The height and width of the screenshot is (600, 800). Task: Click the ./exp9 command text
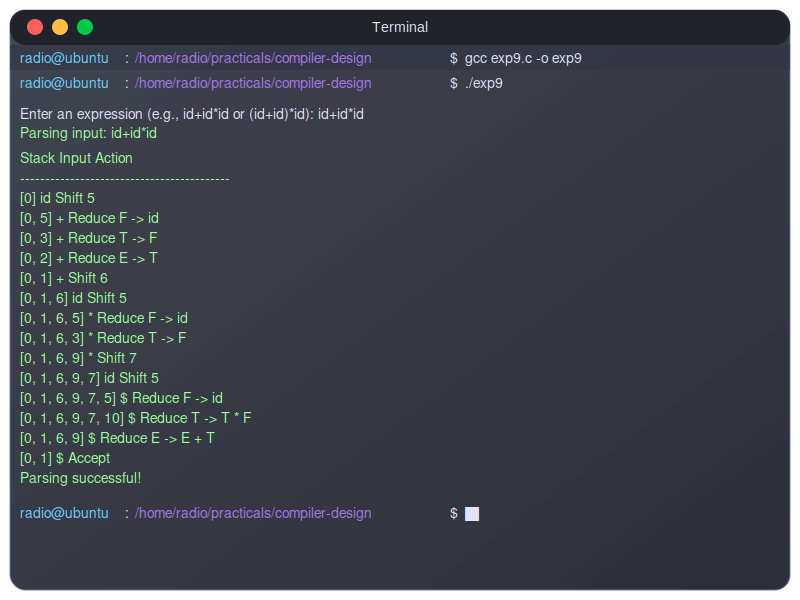pos(484,84)
